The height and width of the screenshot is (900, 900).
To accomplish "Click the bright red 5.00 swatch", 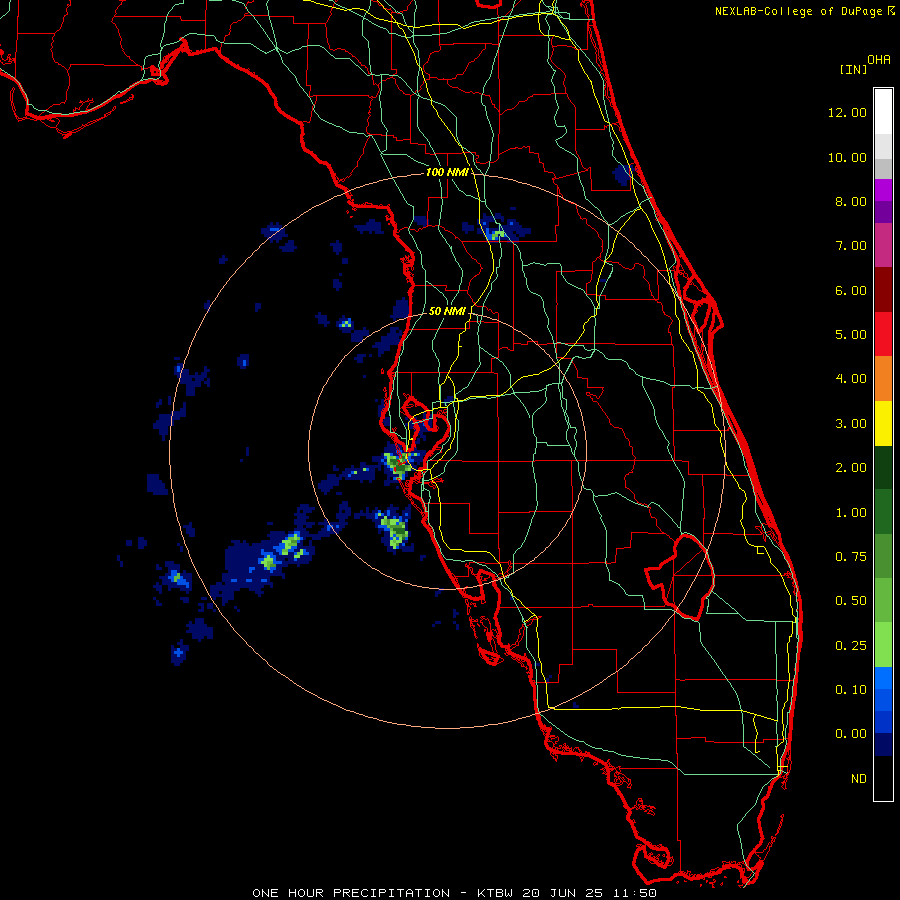I will pos(883,334).
